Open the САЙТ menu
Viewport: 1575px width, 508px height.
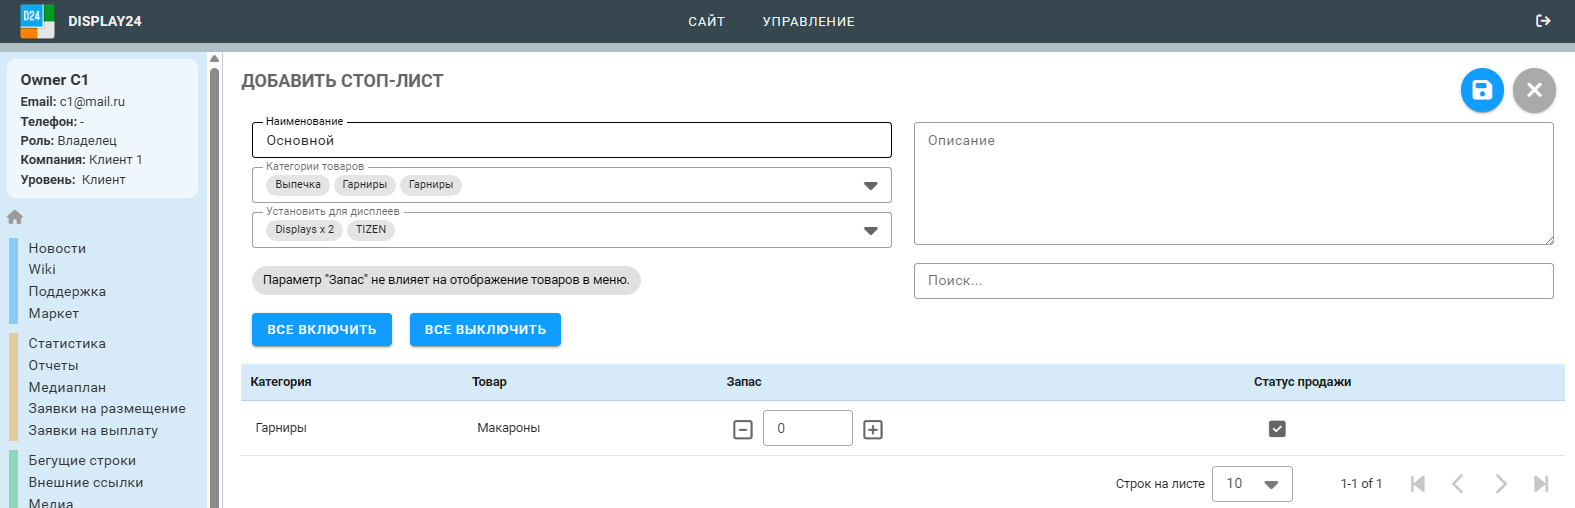coord(706,21)
